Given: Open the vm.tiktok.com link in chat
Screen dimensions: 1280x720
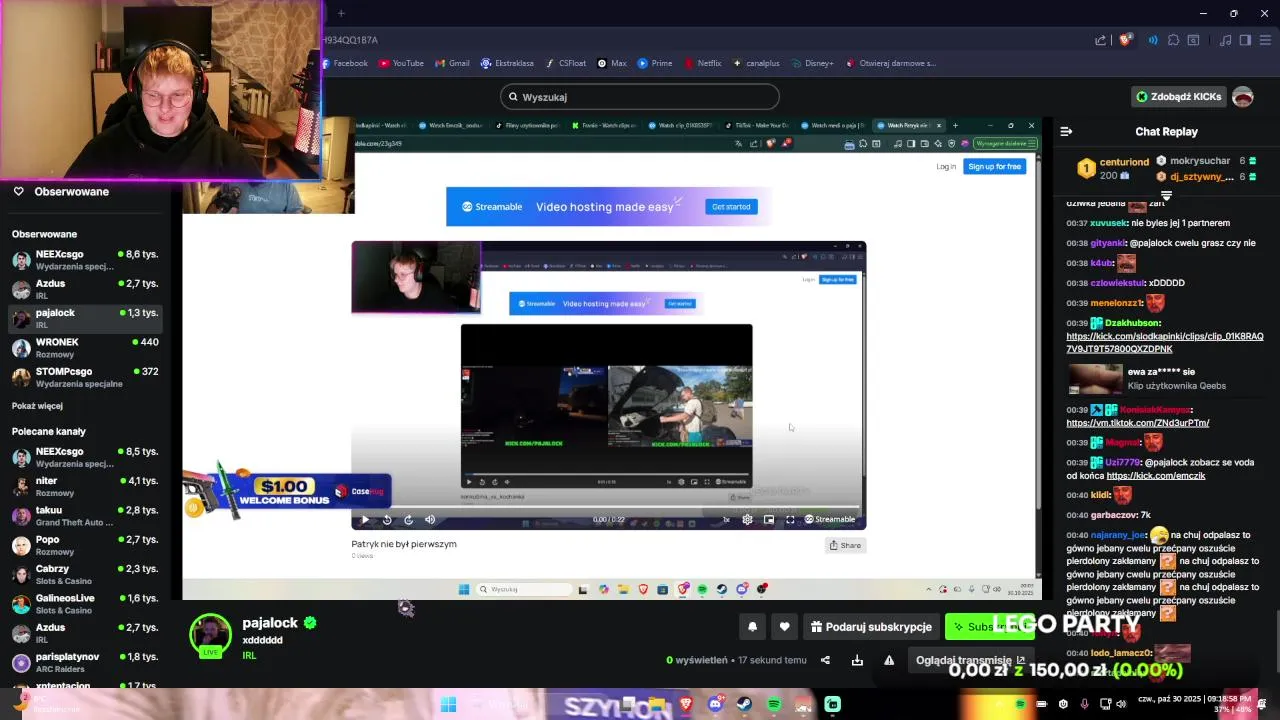Looking at the screenshot, I should pos(1138,423).
